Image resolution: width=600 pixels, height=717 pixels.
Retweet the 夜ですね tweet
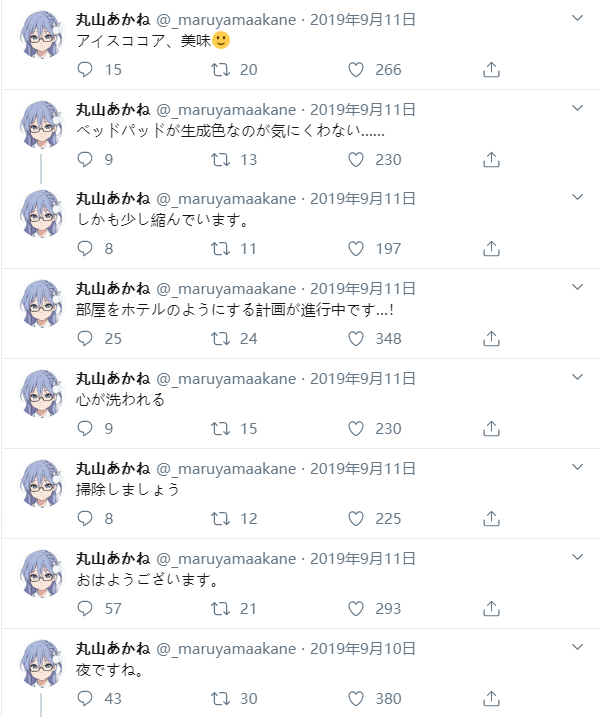click(220, 698)
